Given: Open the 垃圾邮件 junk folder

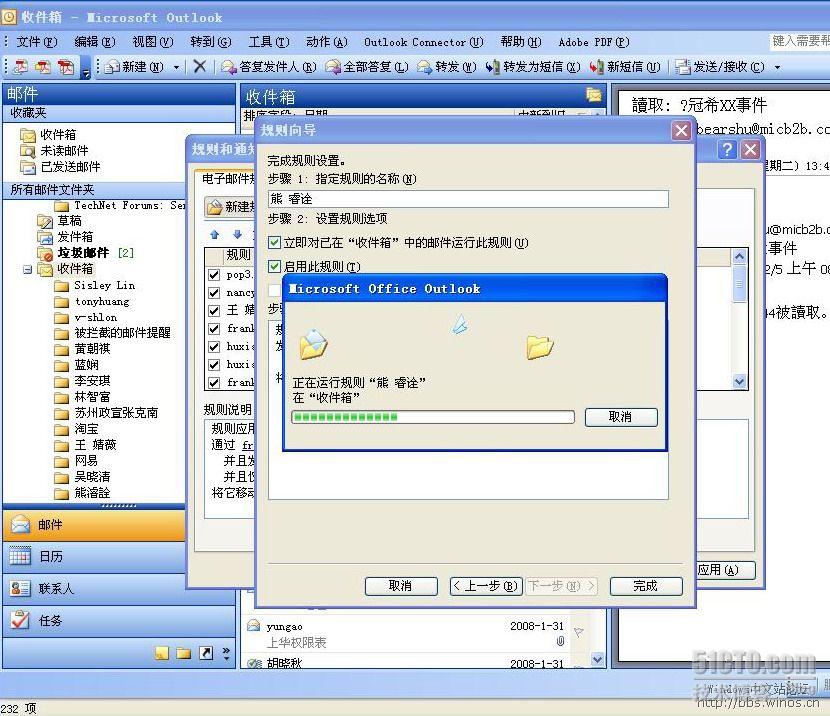Looking at the screenshot, I should click(x=83, y=252).
